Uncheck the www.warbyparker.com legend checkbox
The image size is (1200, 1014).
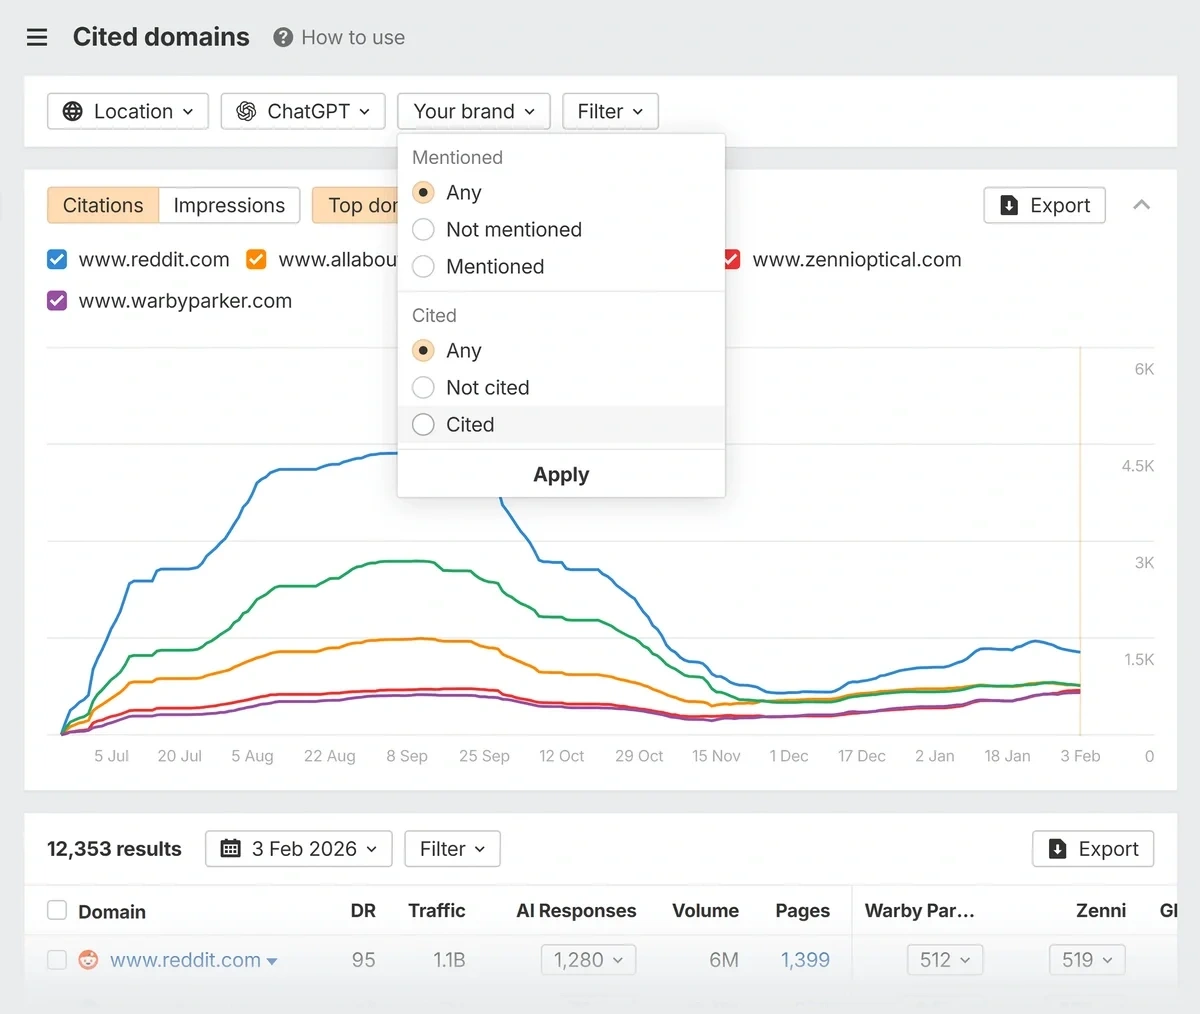[x=57, y=300]
